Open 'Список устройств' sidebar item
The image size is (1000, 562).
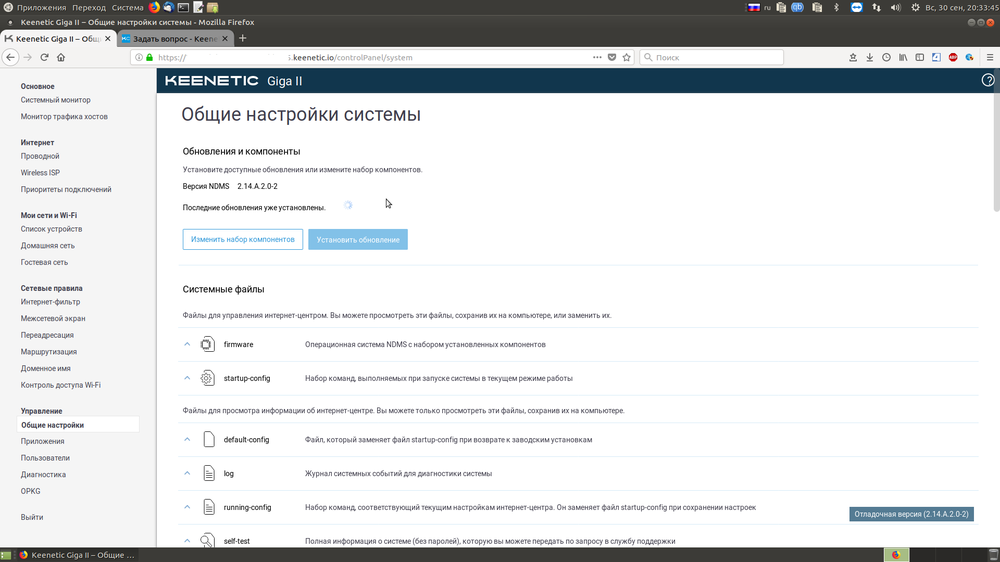[51, 229]
